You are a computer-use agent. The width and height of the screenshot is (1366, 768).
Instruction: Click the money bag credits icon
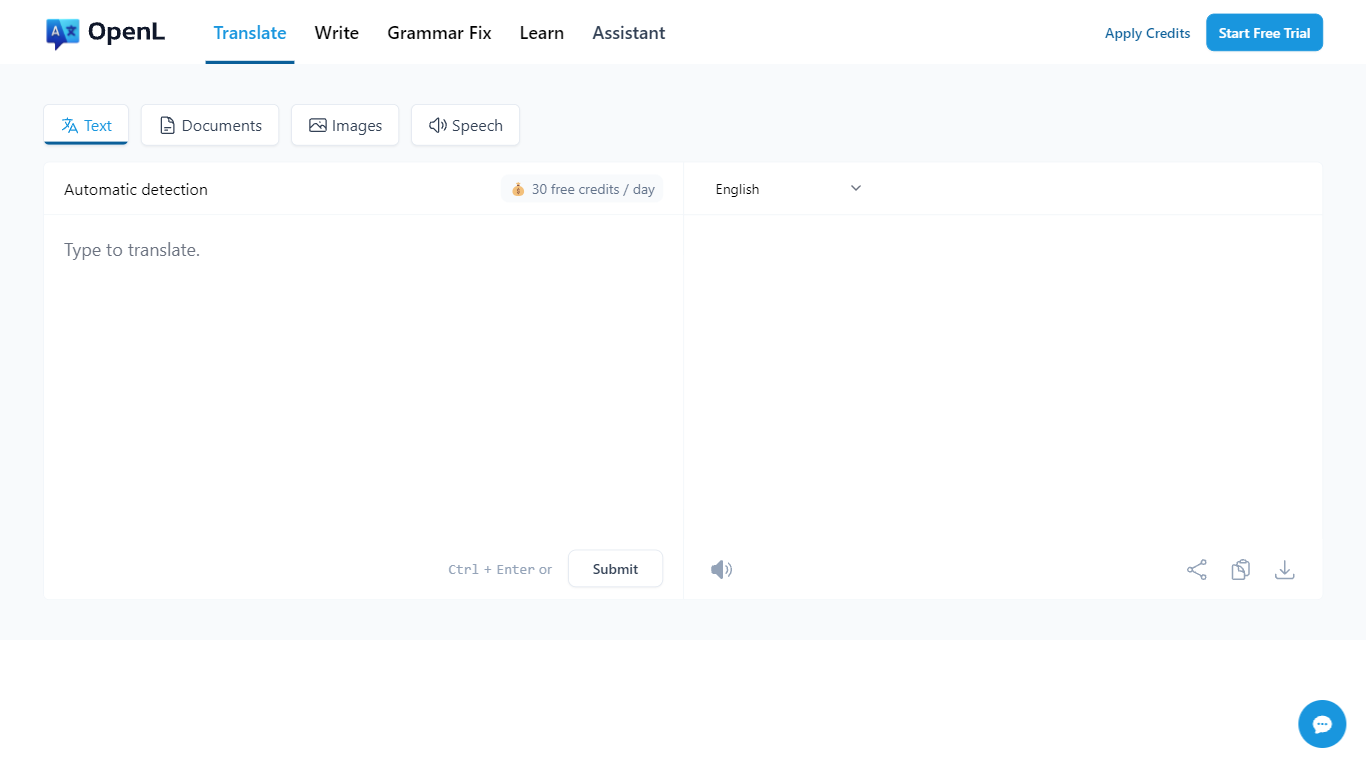(x=518, y=189)
